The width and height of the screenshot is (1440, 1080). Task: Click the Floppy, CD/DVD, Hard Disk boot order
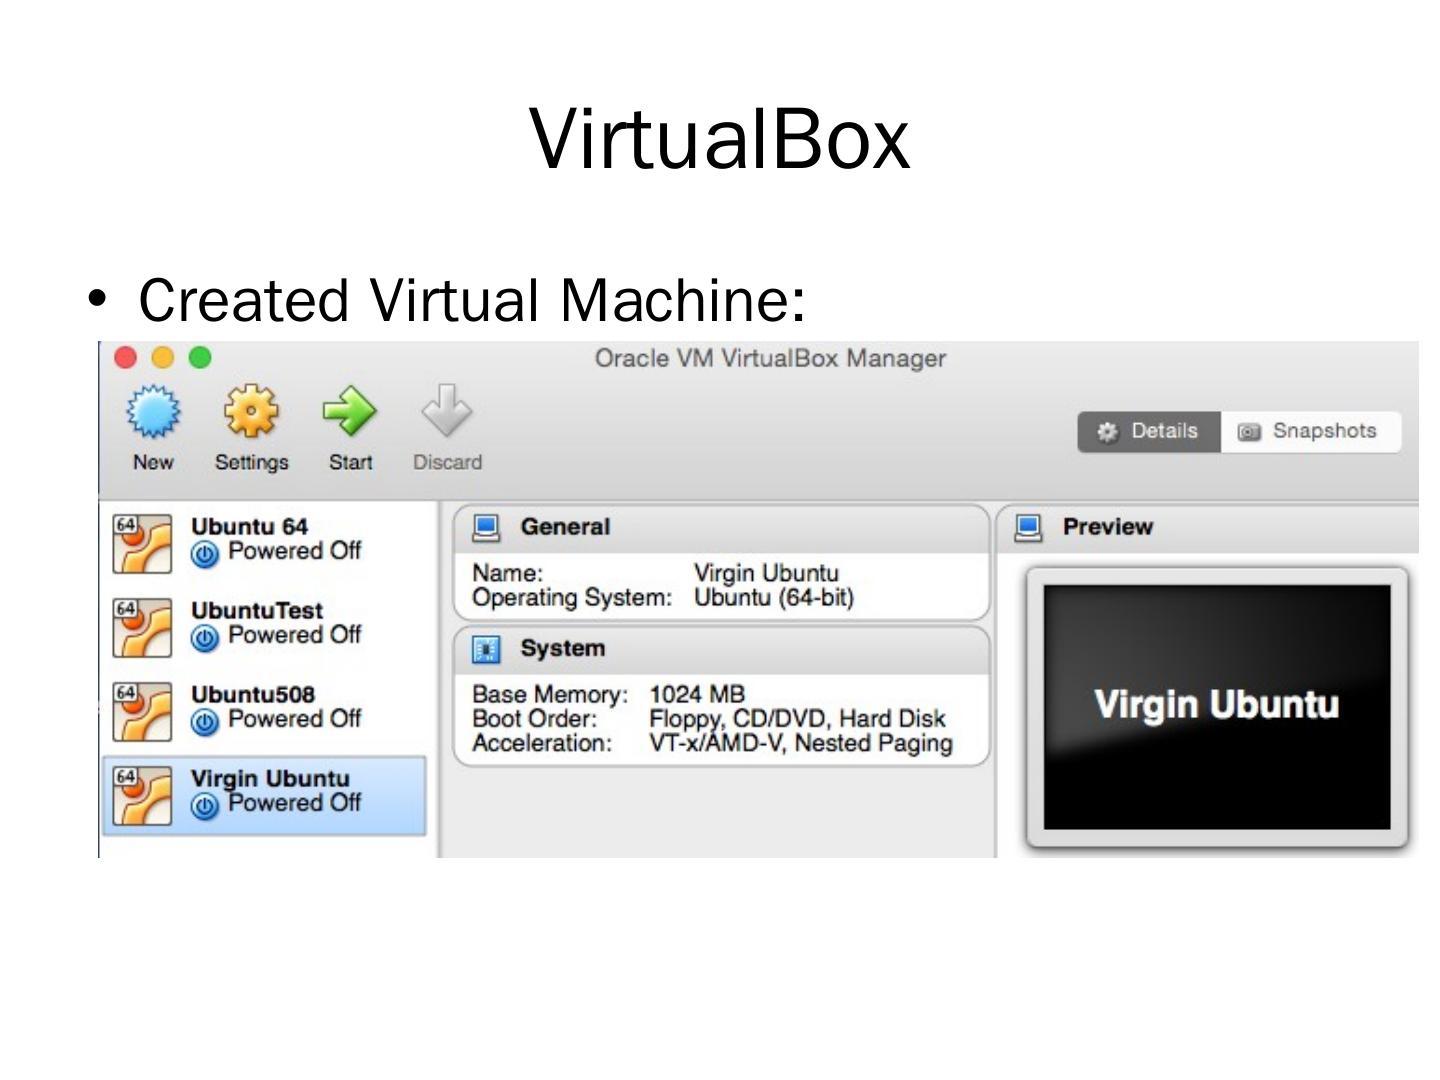tap(797, 719)
